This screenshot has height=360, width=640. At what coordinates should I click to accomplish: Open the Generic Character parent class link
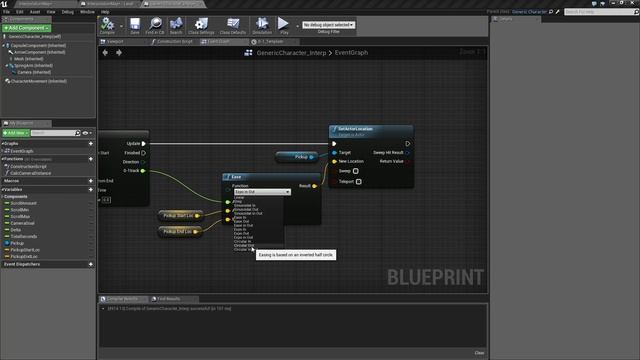pos(529,12)
